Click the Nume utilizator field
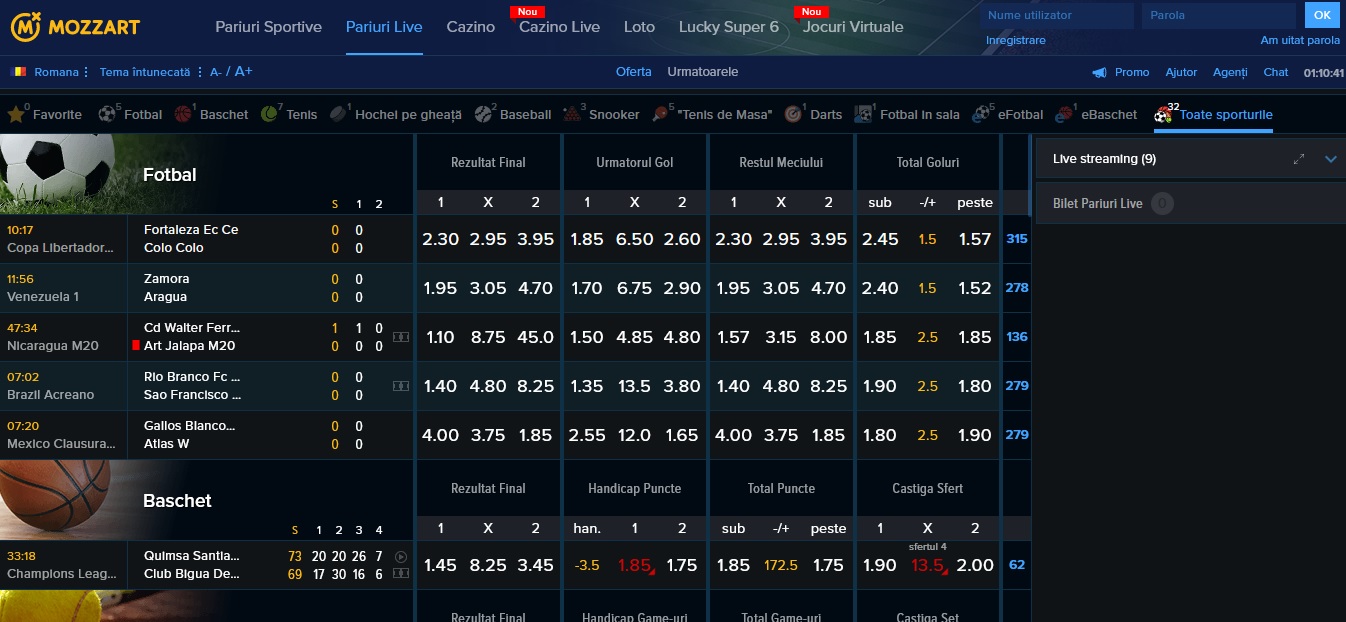 click(x=1057, y=15)
